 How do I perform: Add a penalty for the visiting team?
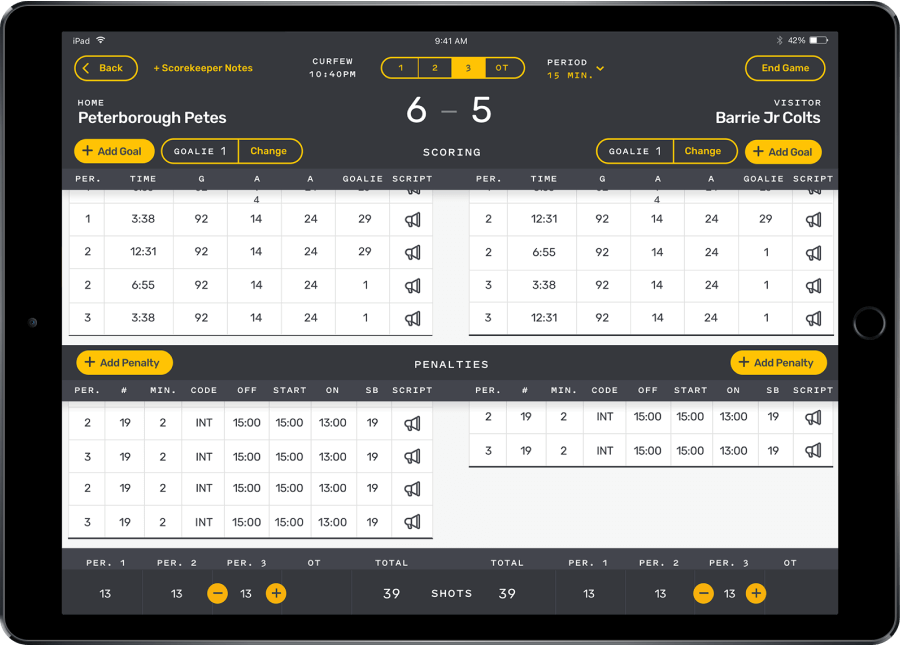(x=778, y=362)
